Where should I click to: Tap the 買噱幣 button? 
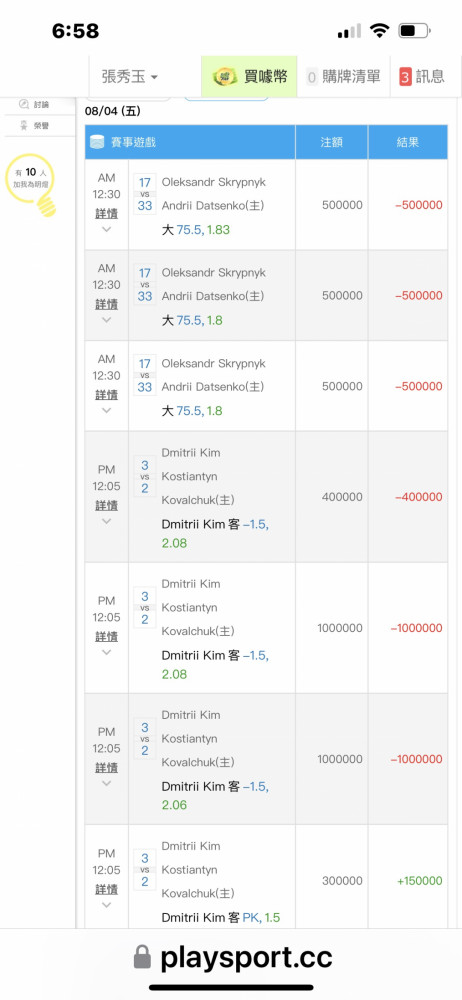249,77
